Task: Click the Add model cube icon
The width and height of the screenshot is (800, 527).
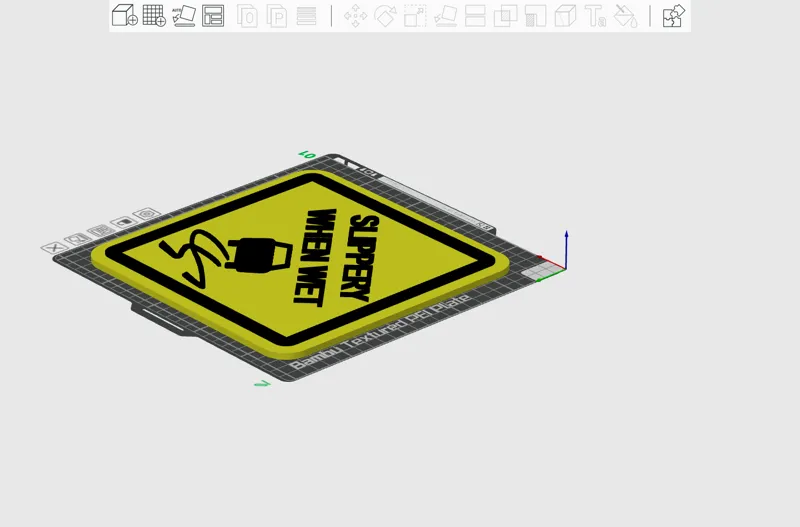Action: (124, 15)
